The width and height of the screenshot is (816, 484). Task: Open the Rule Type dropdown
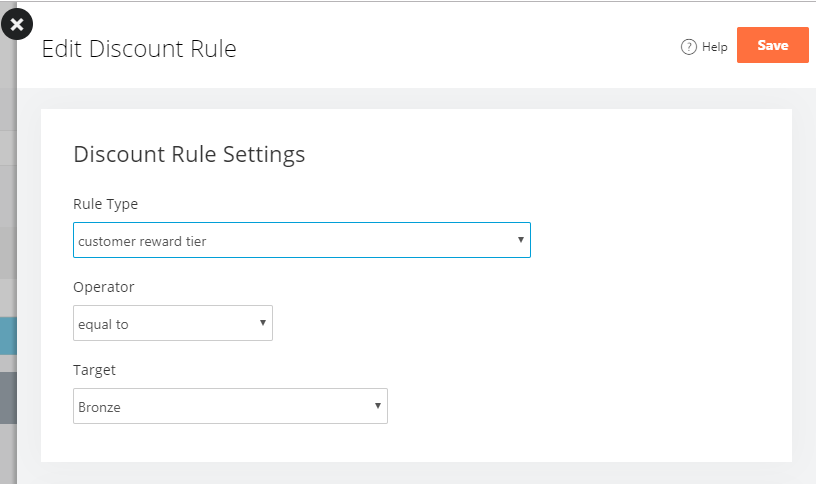(302, 240)
